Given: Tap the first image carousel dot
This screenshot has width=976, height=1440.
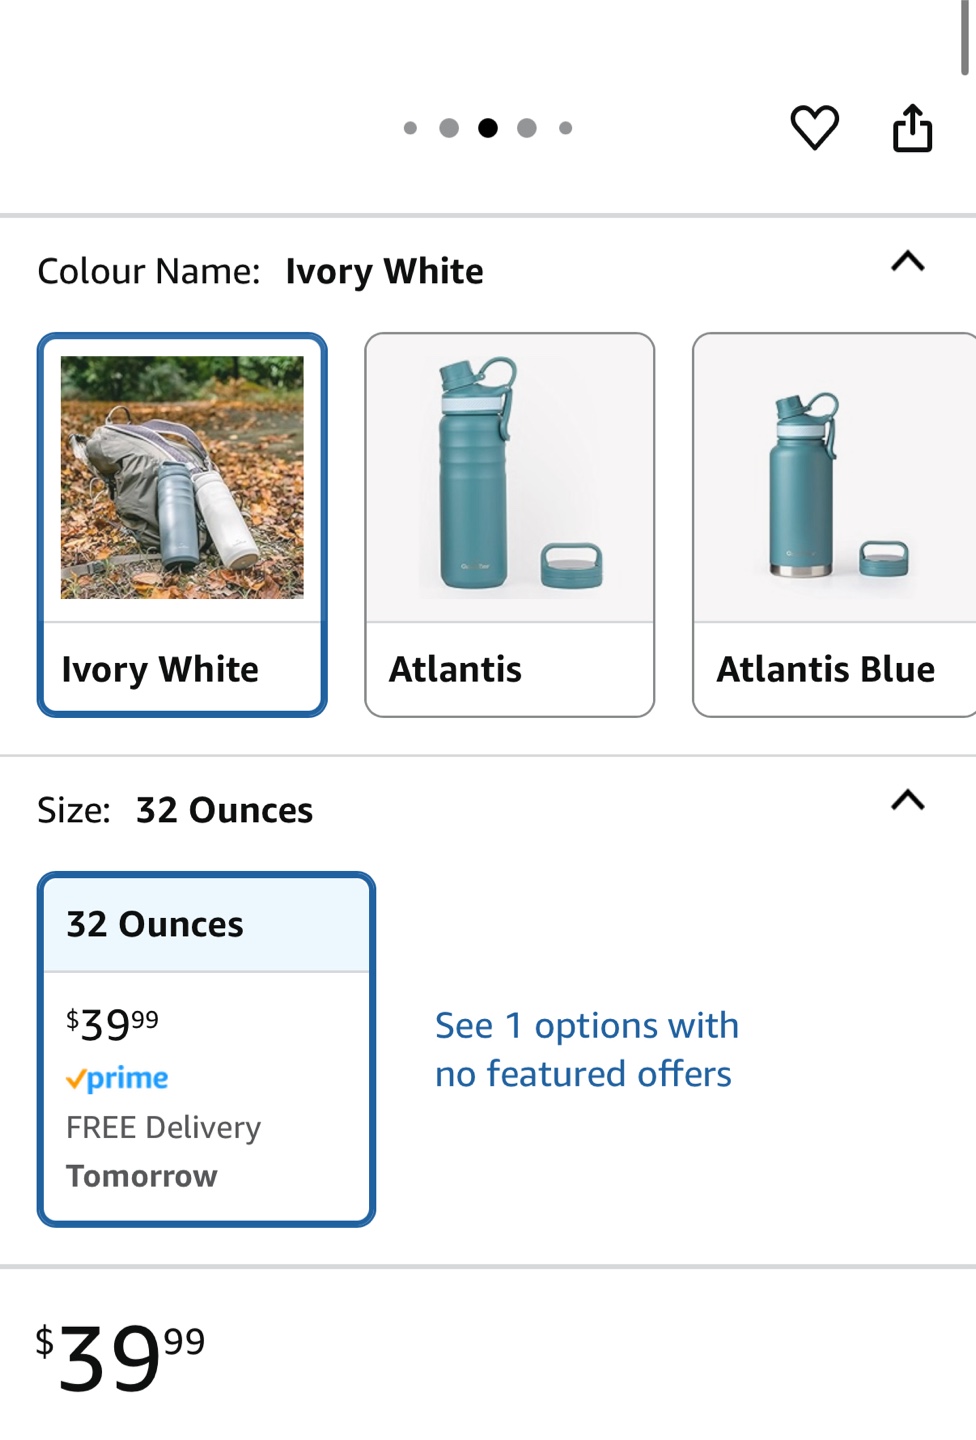Looking at the screenshot, I should tap(410, 128).
